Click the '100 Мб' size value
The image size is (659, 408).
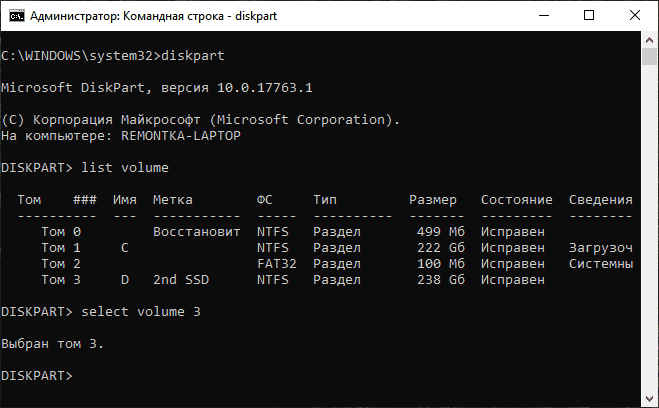(x=441, y=264)
